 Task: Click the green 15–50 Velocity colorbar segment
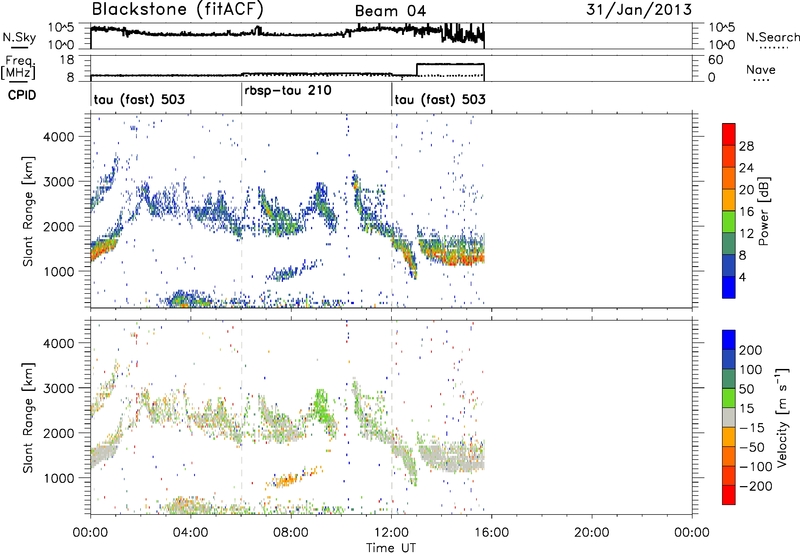pyautogui.click(x=729, y=398)
